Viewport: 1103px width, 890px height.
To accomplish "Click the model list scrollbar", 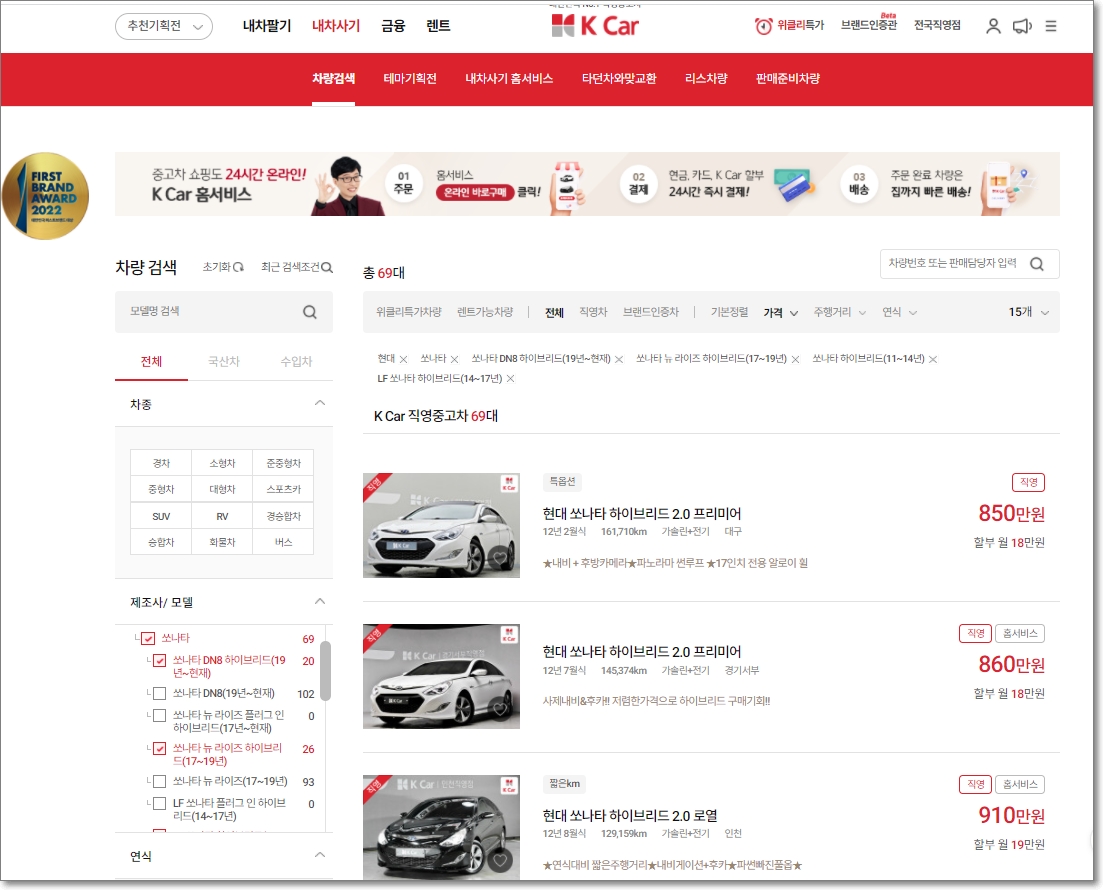I will pyautogui.click(x=325, y=671).
